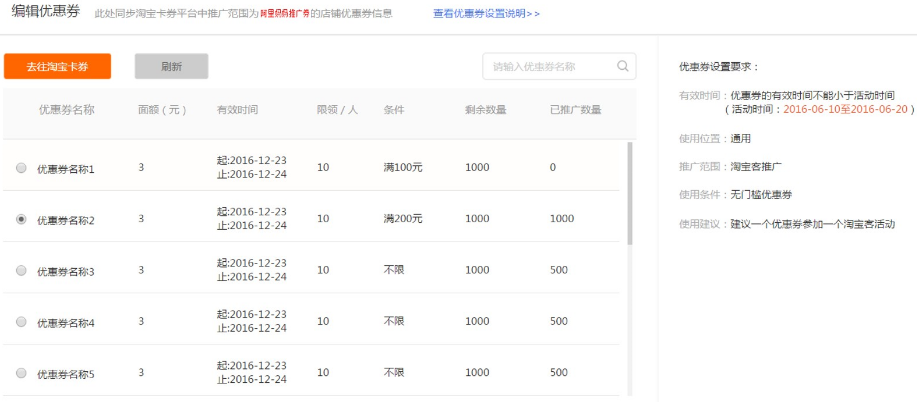Click 不限 condition in 优惠券名称3 row

pos(394,270)
